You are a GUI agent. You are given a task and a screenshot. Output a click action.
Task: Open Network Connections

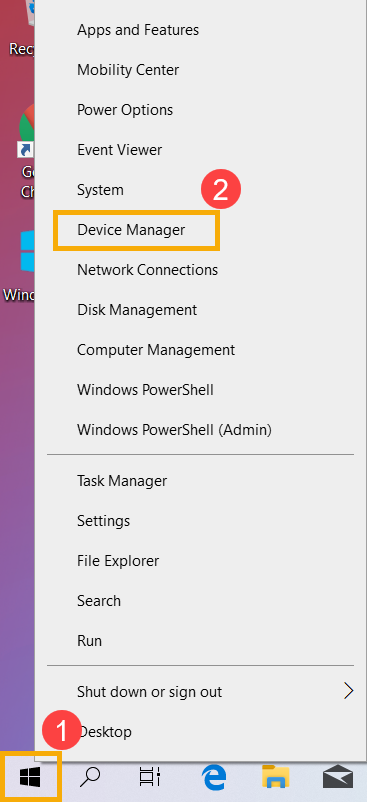[x=147, y=270]
